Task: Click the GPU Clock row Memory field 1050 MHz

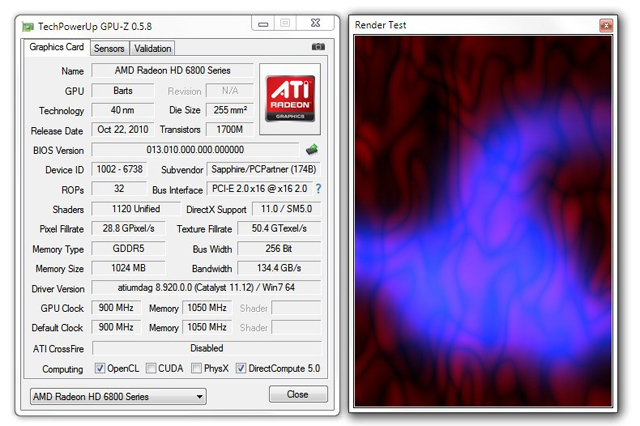Action: click(207, 308)
